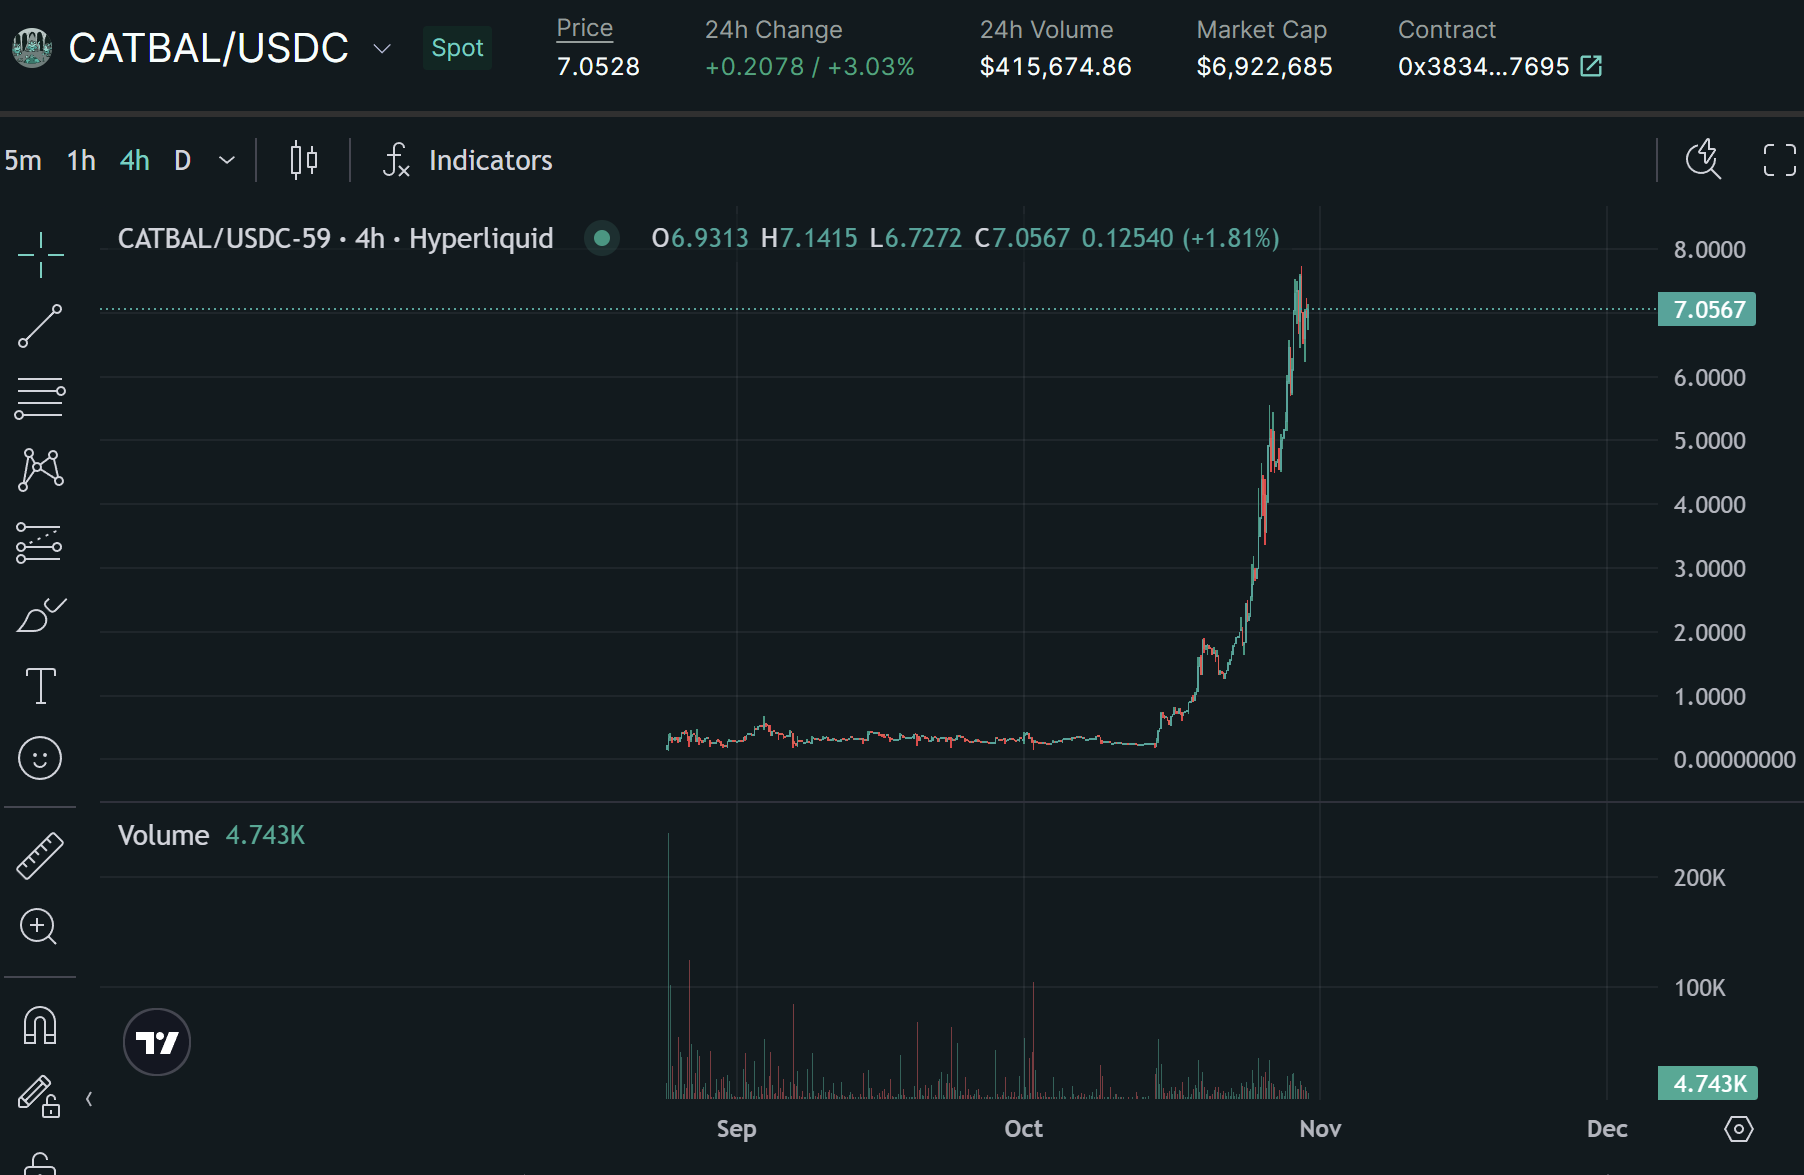
Task: Open the chart settings gear icon
Action: [x=1739, y=1129]
